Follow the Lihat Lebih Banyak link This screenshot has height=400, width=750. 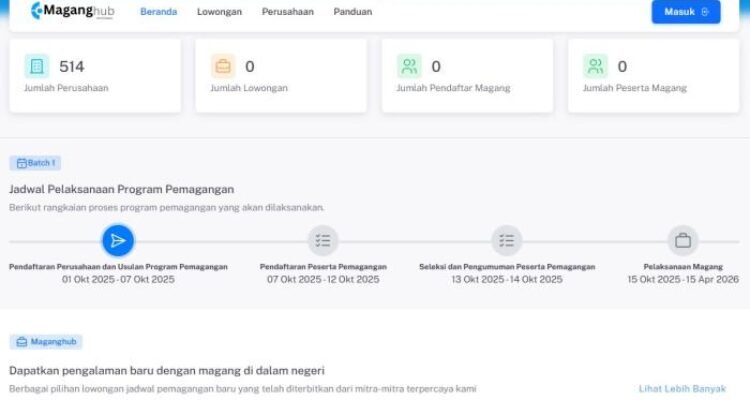tap(682, 388)
